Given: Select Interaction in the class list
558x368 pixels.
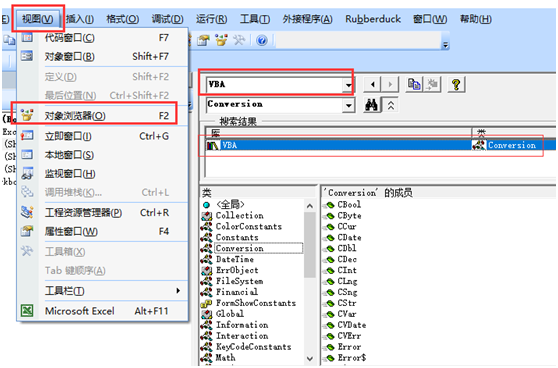Looking at the screenshot, I should (x=242, y=336).
